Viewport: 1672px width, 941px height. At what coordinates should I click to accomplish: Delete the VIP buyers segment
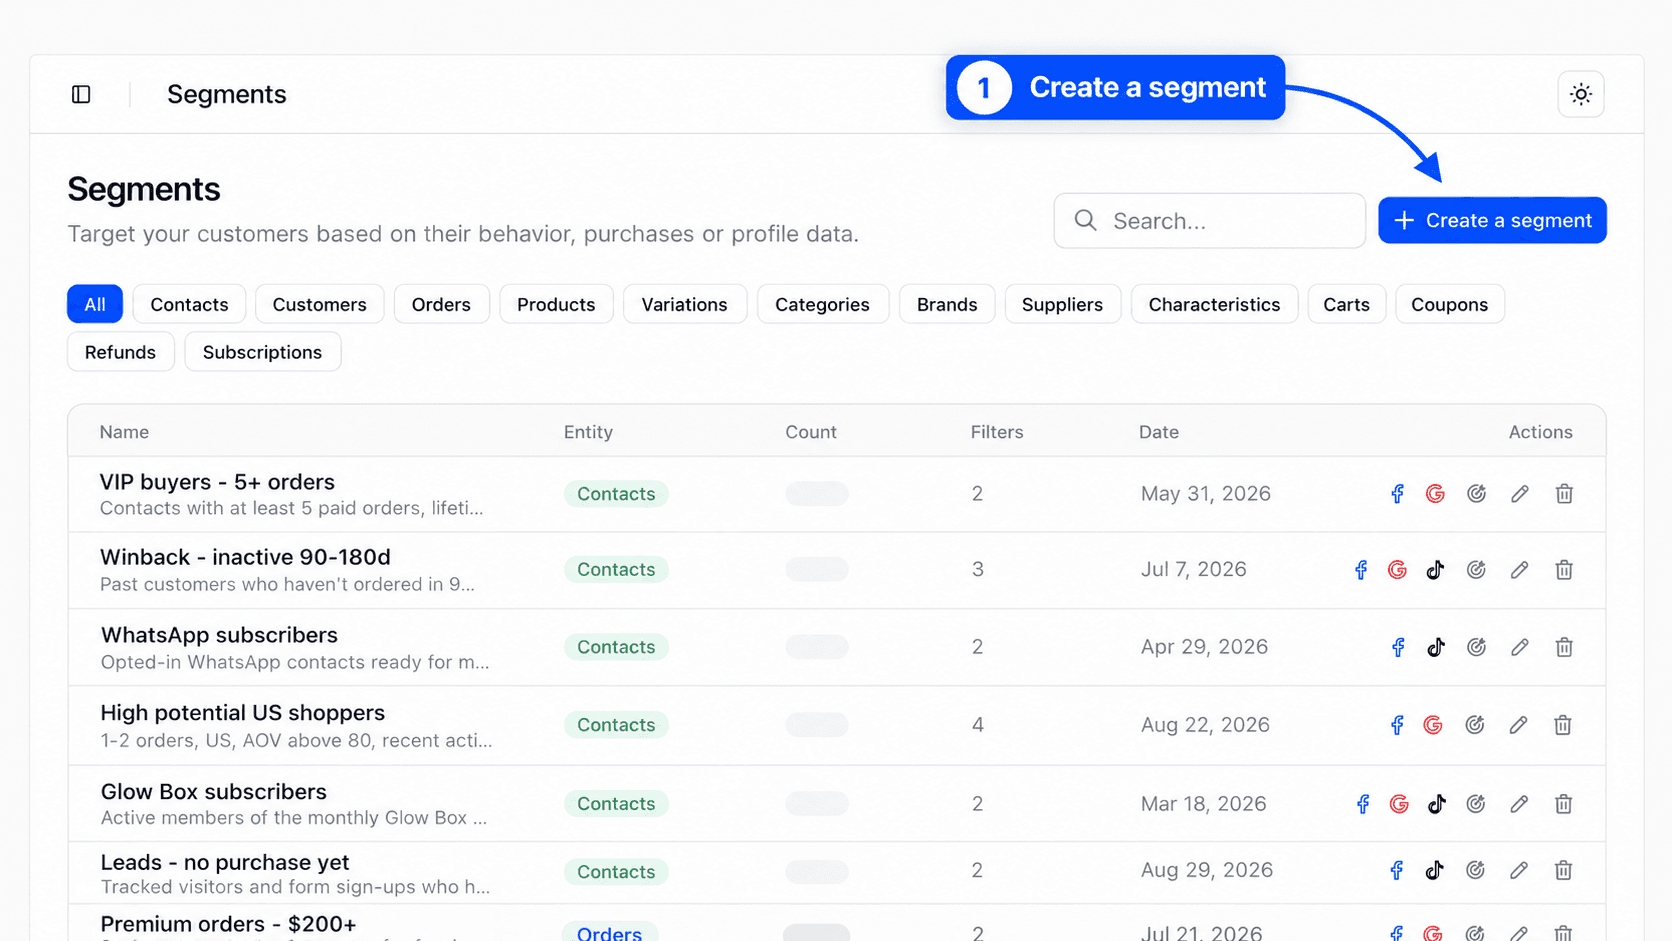coord(1564,494)
